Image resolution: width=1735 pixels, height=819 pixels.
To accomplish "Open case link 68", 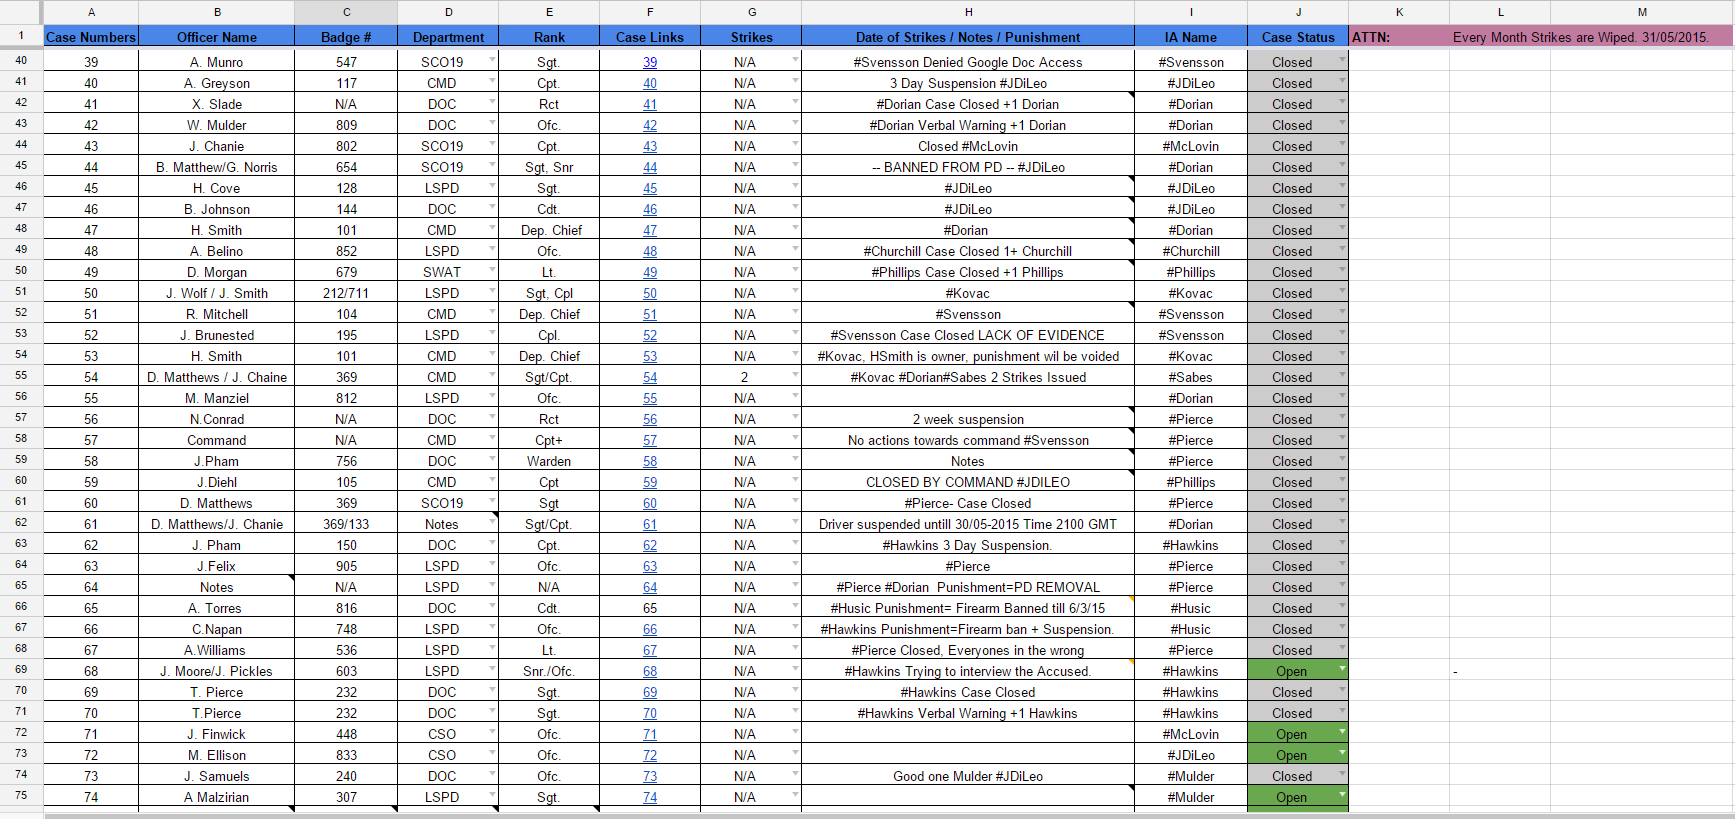I will click(650, 671).
